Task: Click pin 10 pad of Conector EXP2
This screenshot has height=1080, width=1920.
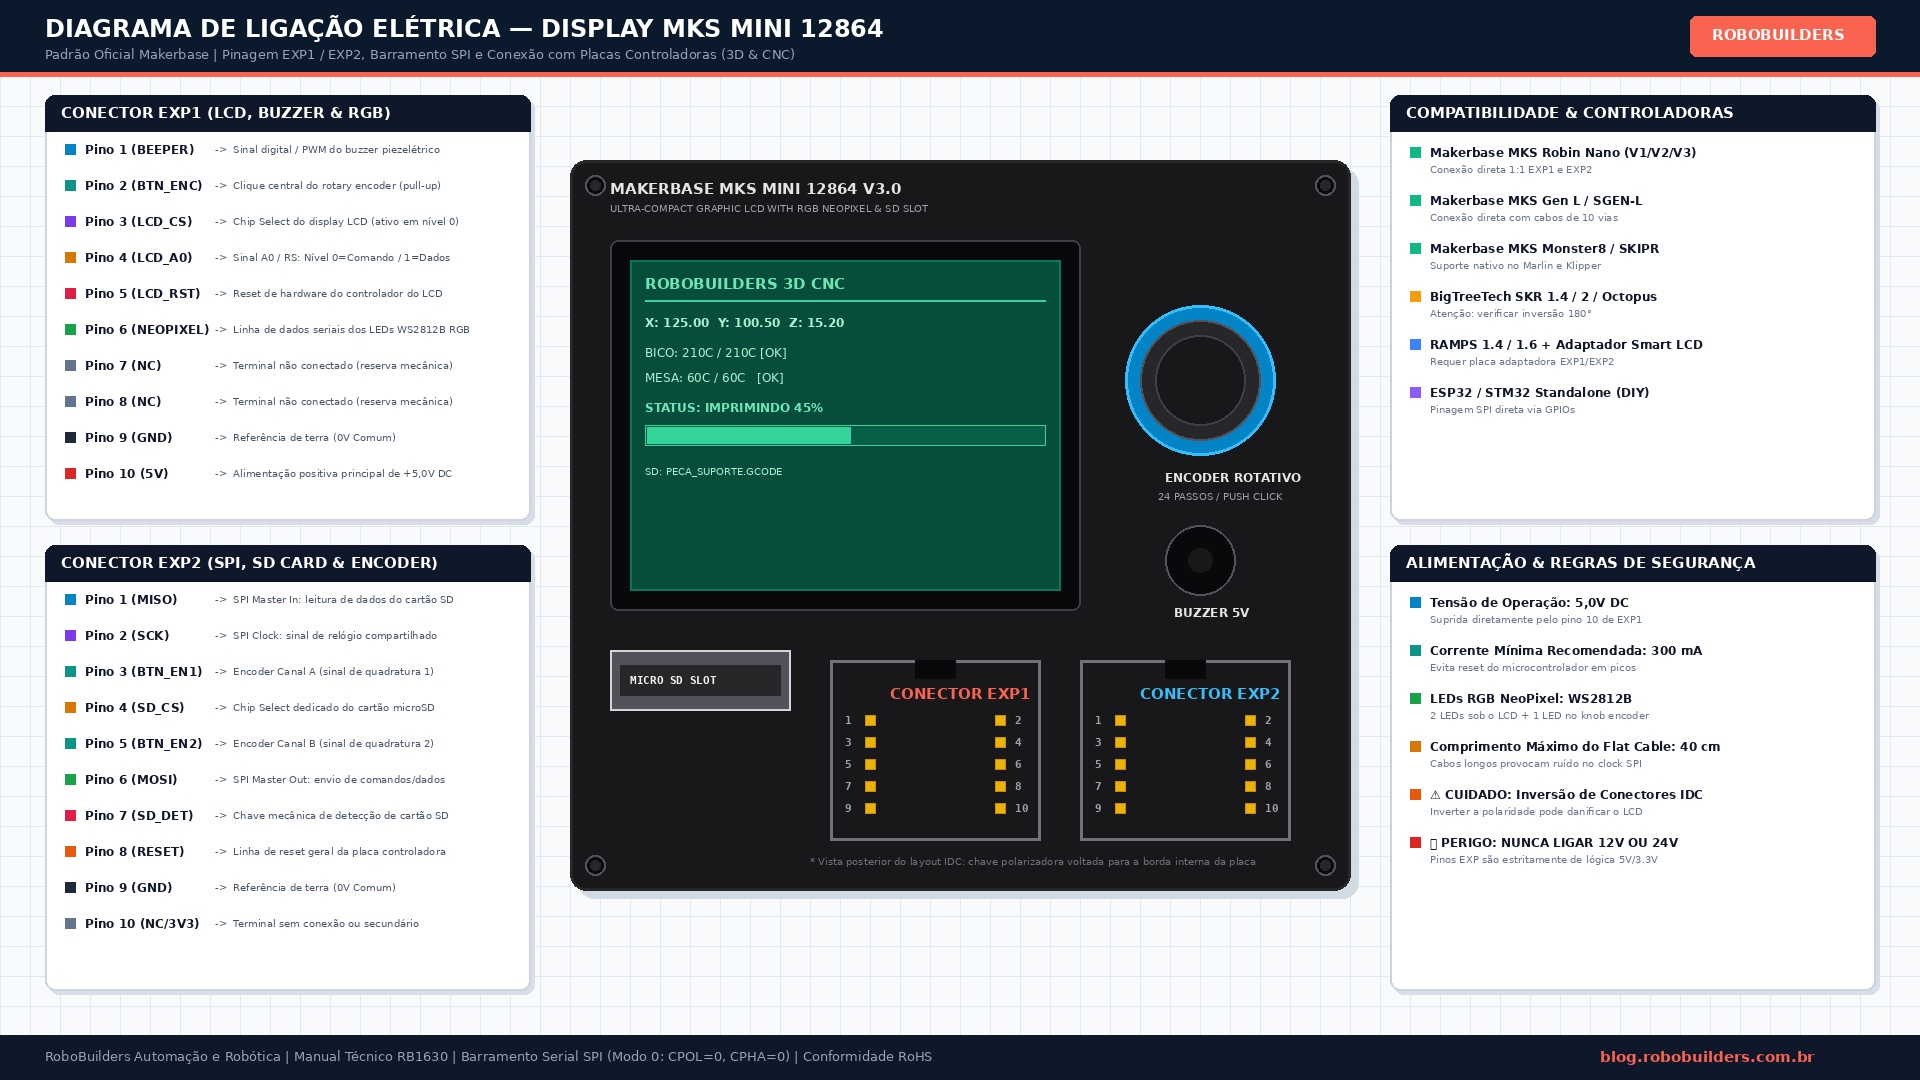Action: (x=1250, y=808)
